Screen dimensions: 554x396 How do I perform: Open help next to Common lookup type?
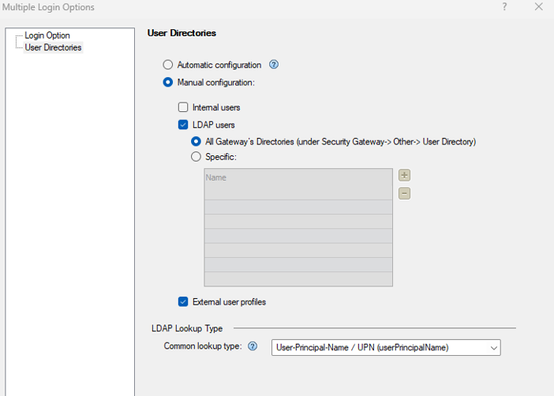(252, 346)
